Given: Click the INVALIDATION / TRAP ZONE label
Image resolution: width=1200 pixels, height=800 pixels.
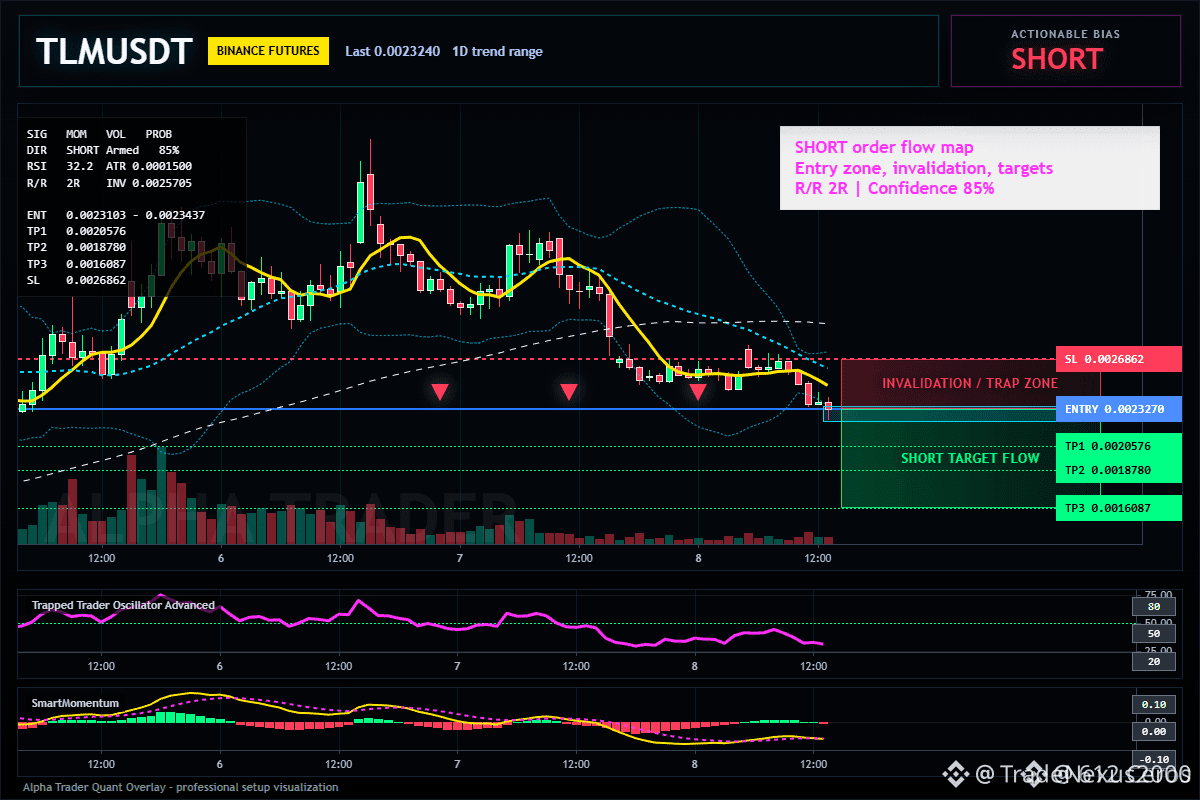Looking at the screenshot, I should click(x=969, y=383).
